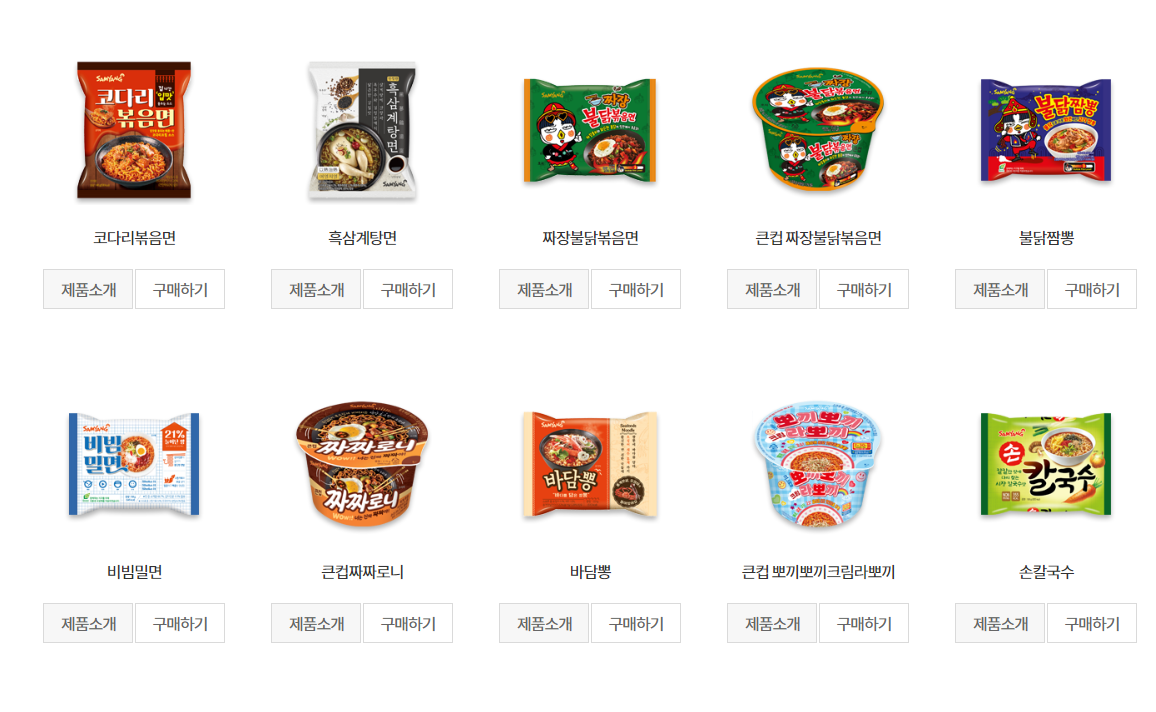The width and height of the screenshot is (1156, 712).
Task: Open 제품소개 under 비빔밀면
Action: [x=88, y=624]
